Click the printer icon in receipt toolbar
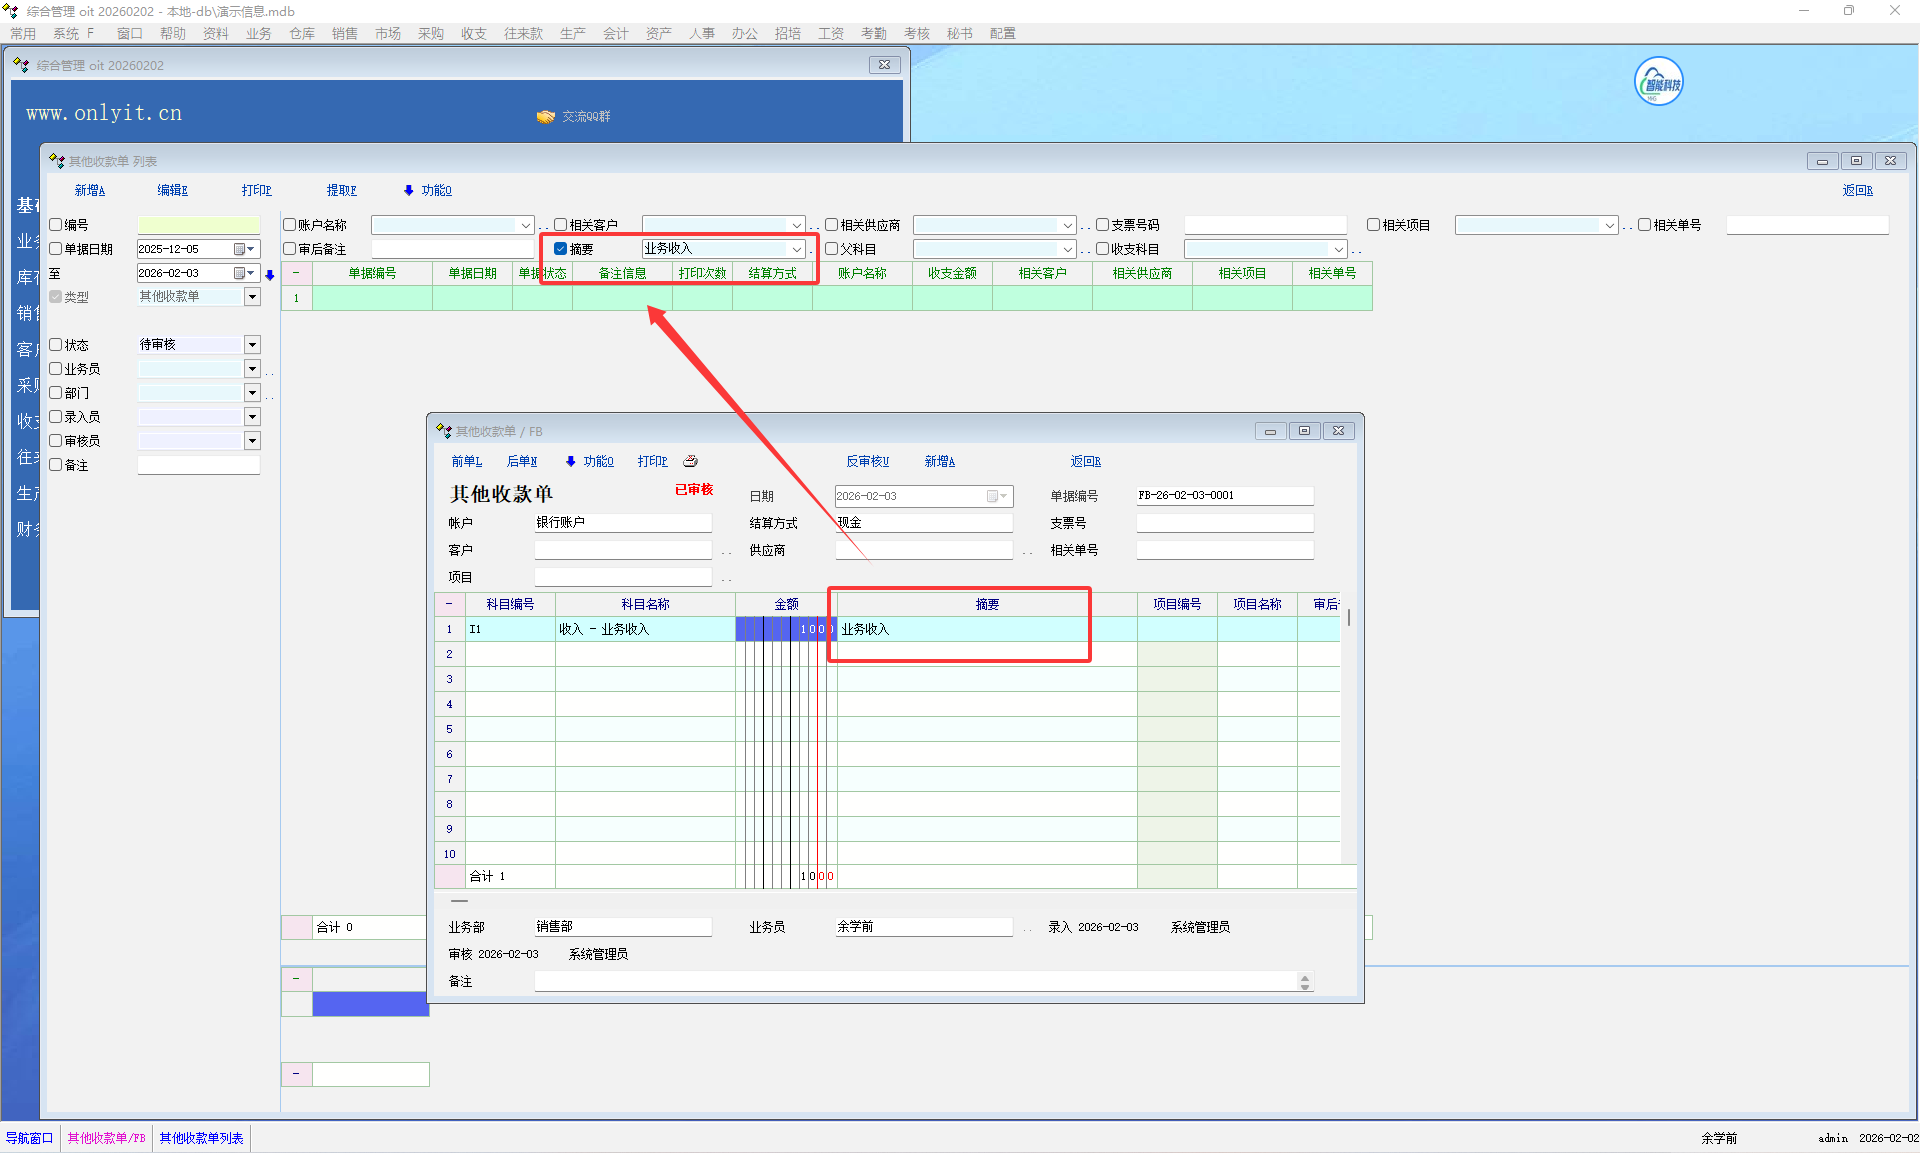The height and width of the screenshot is (1153, 1920). tap(690, 461)
